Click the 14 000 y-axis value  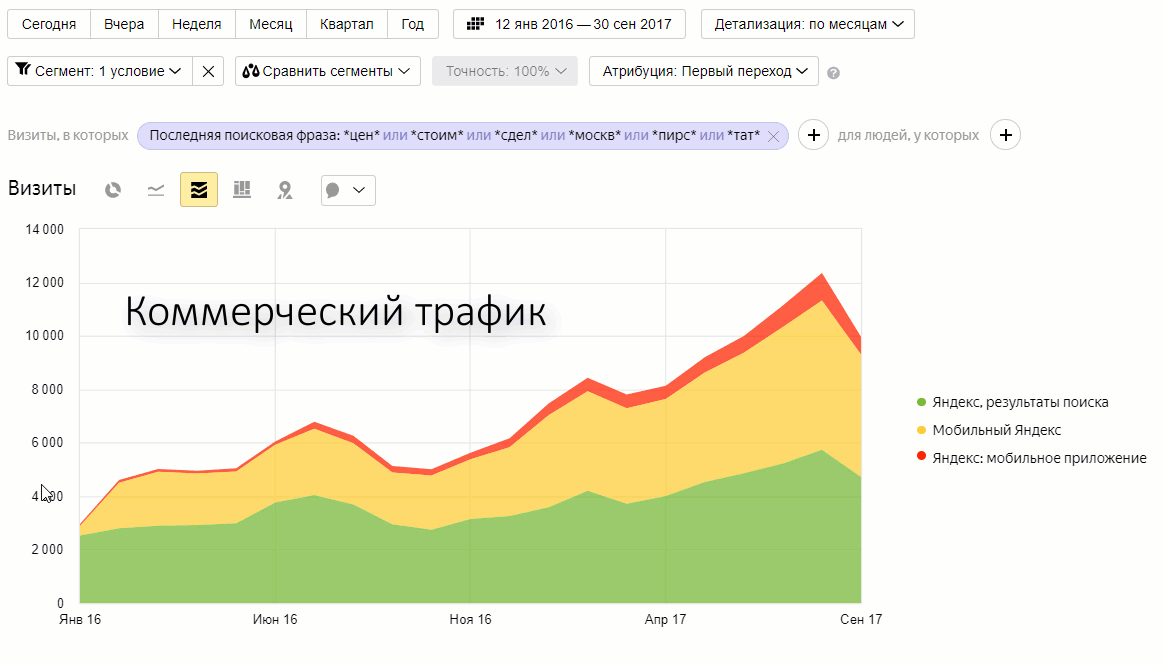click(45, 230)
